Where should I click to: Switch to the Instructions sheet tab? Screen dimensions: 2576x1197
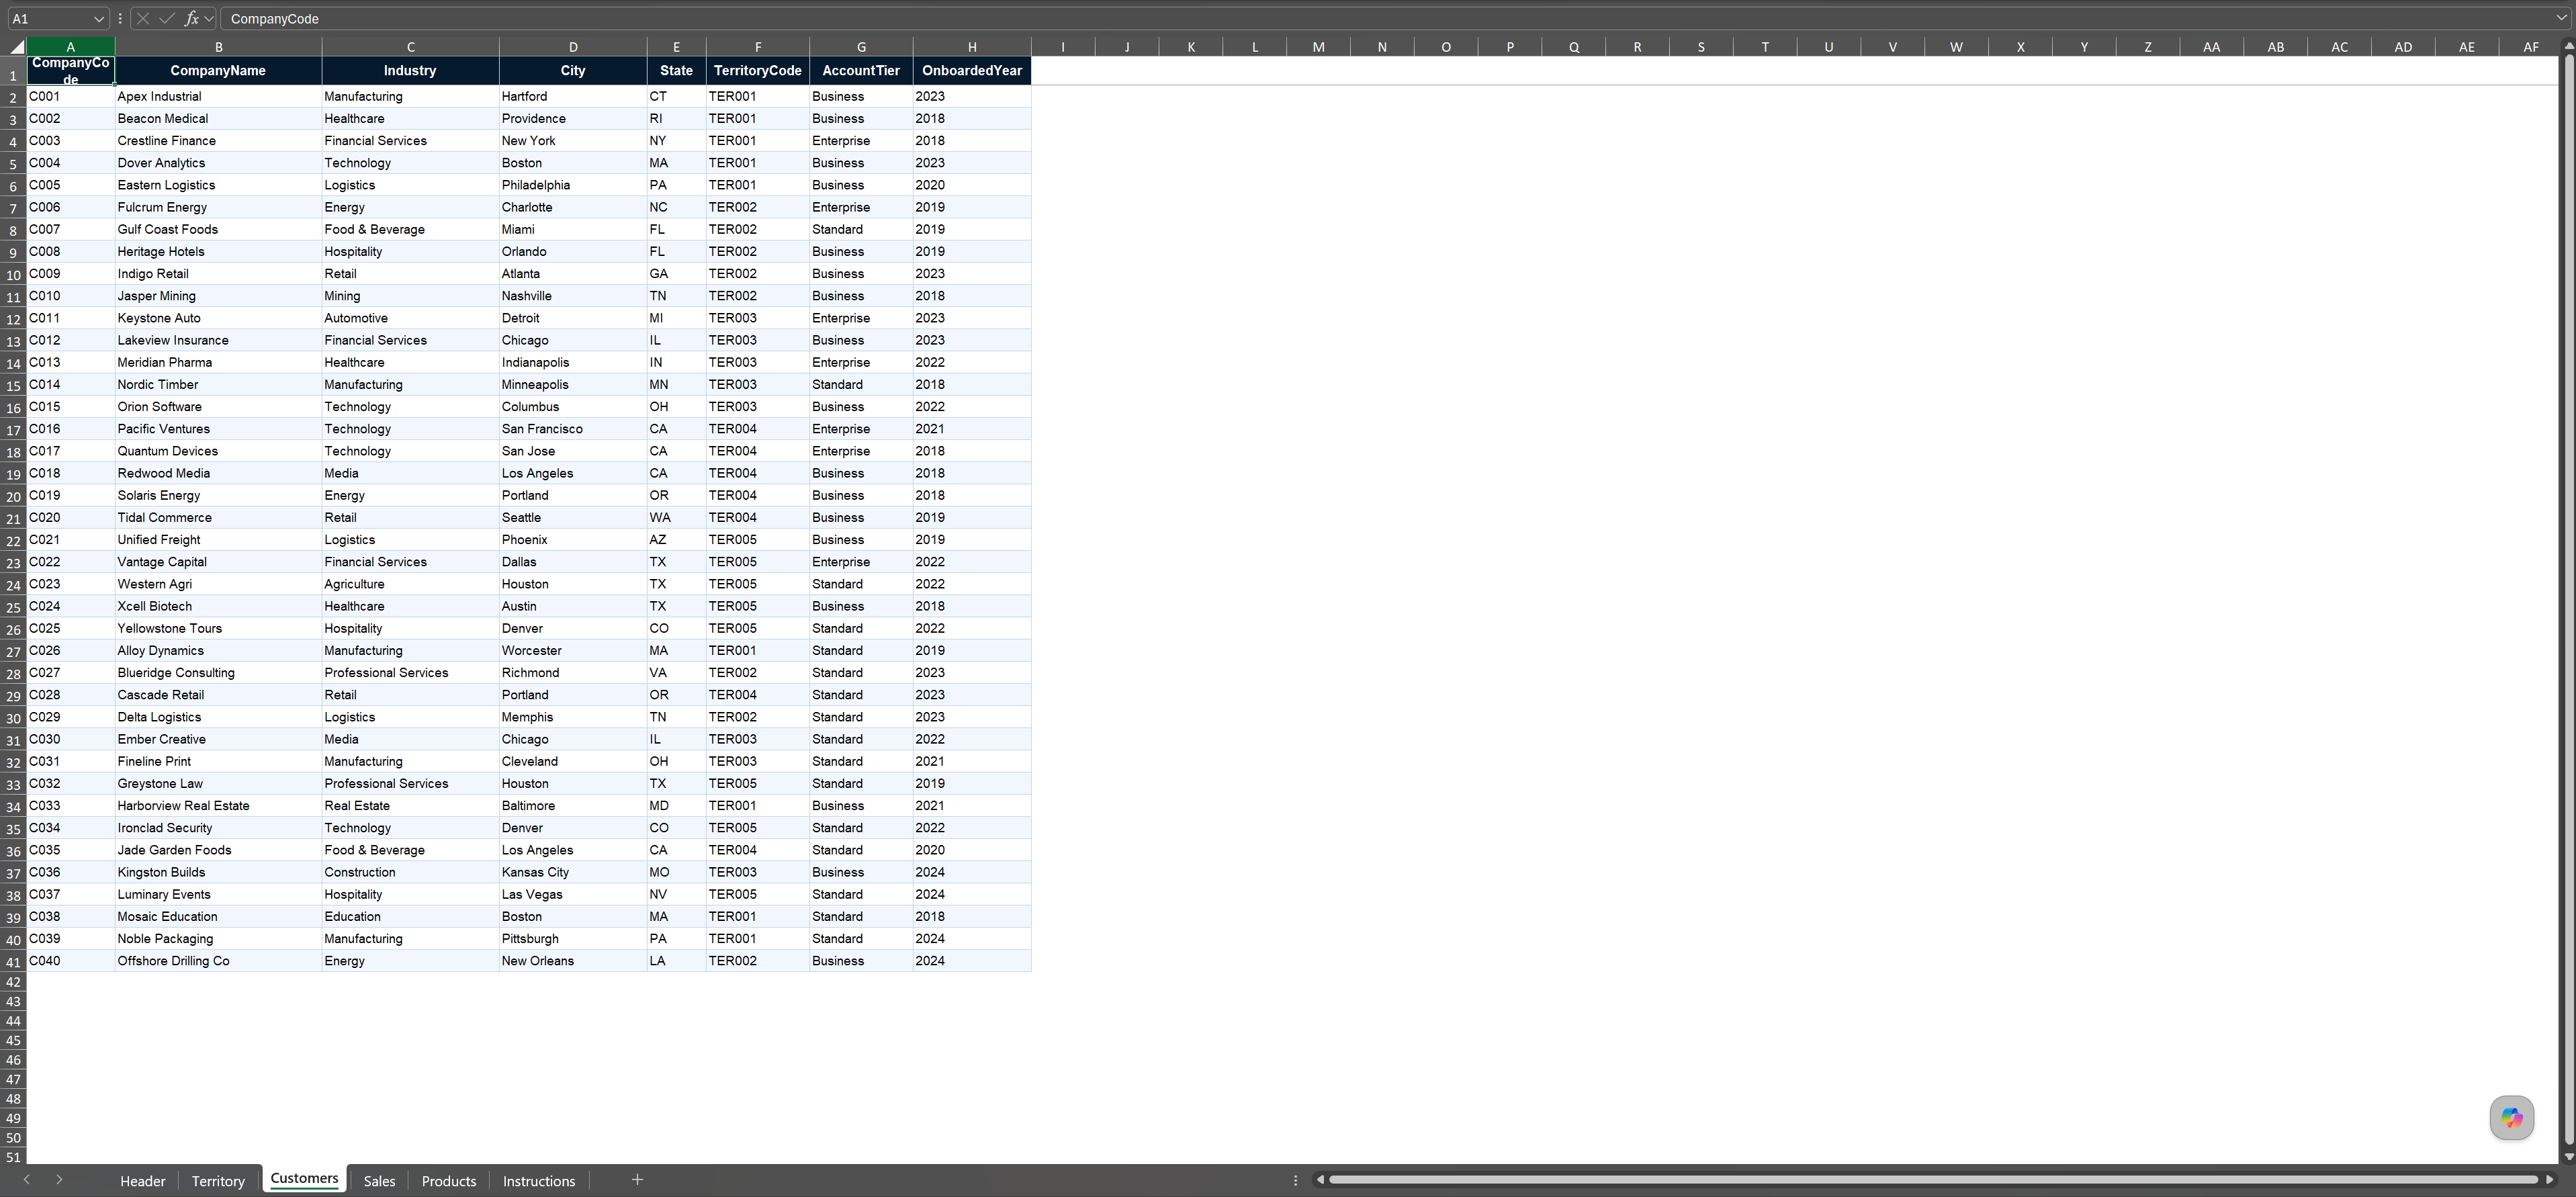coord(539,1181)
